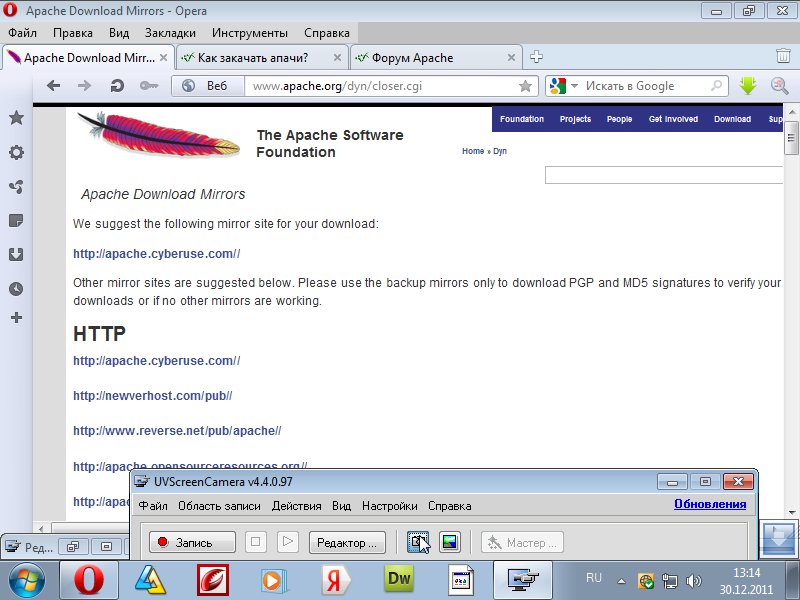This screenshot has height=600, width=800.
Task: Switch to the Форум Apache tab
Action: (x=436, y=58)
